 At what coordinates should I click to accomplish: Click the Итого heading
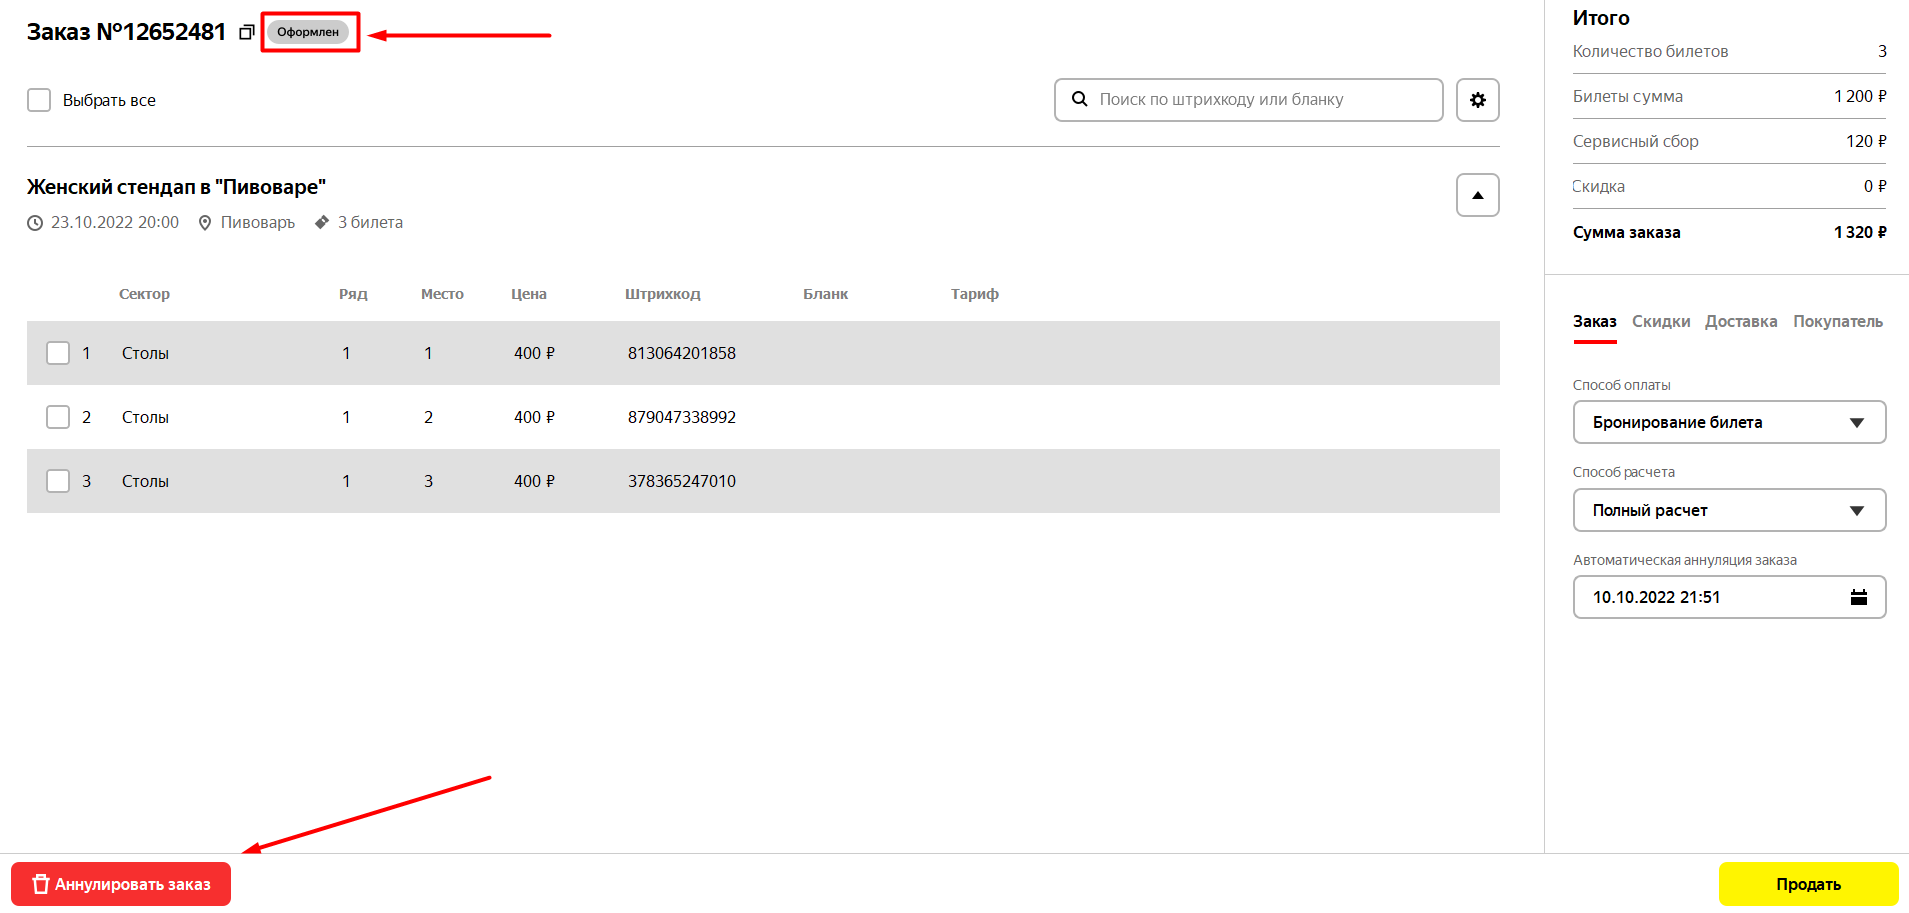pos(1601,18)
